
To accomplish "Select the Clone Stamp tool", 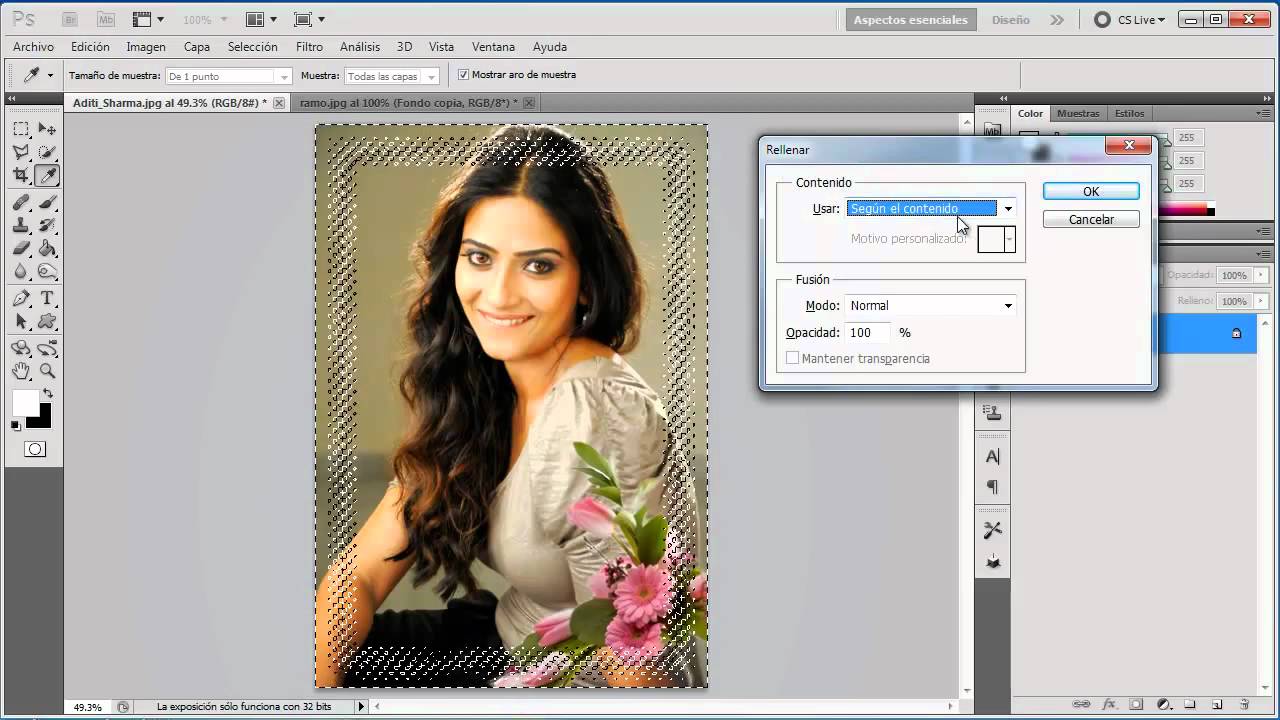I will (21, 225).
